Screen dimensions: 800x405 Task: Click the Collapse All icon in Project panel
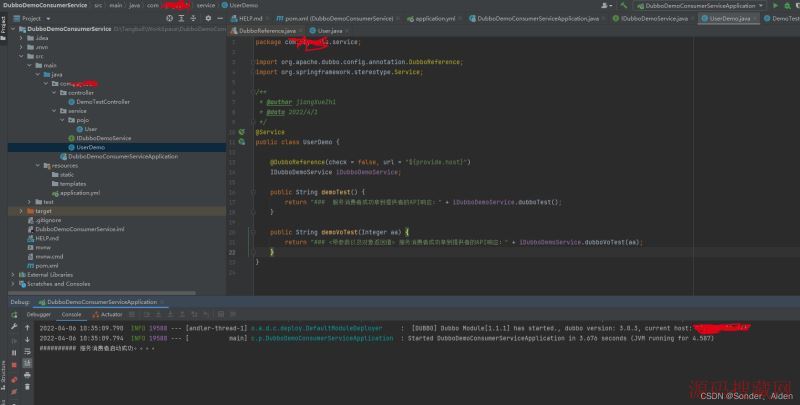click(193, 18)
